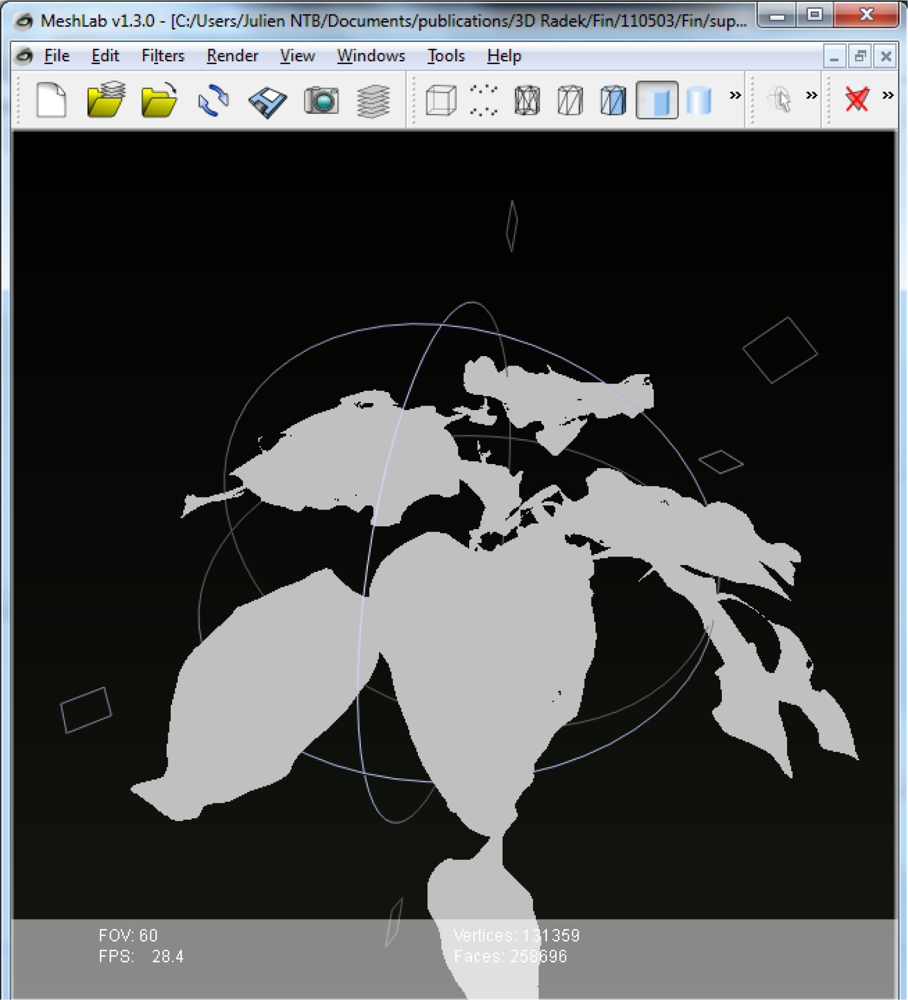Expand overflow chevron beside the selection cursor icon

tap(811, 96)
